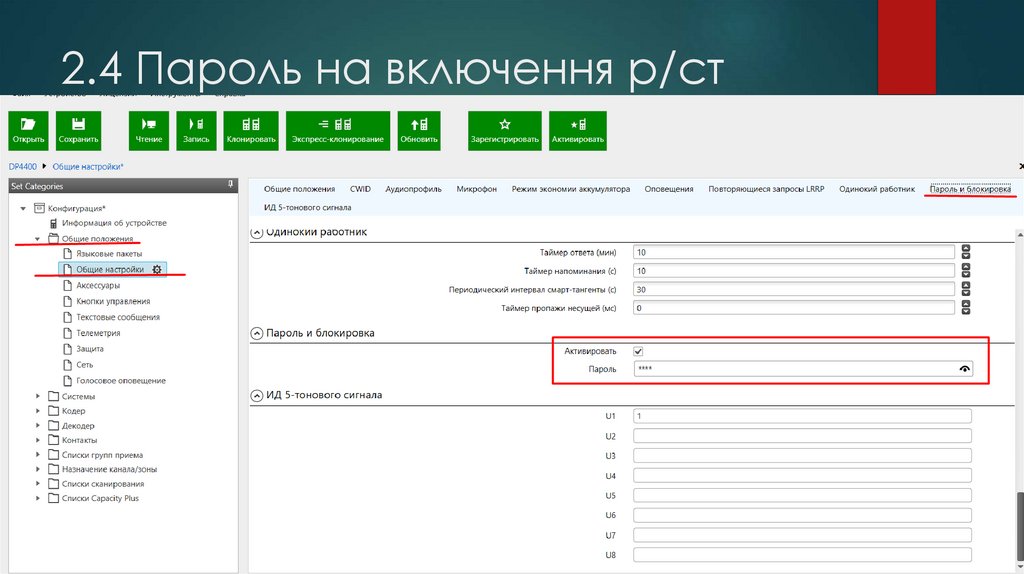This screenshot has width=1024, height=574.
Task: Read radio using the Чтение button
Action: click(149, 131)
